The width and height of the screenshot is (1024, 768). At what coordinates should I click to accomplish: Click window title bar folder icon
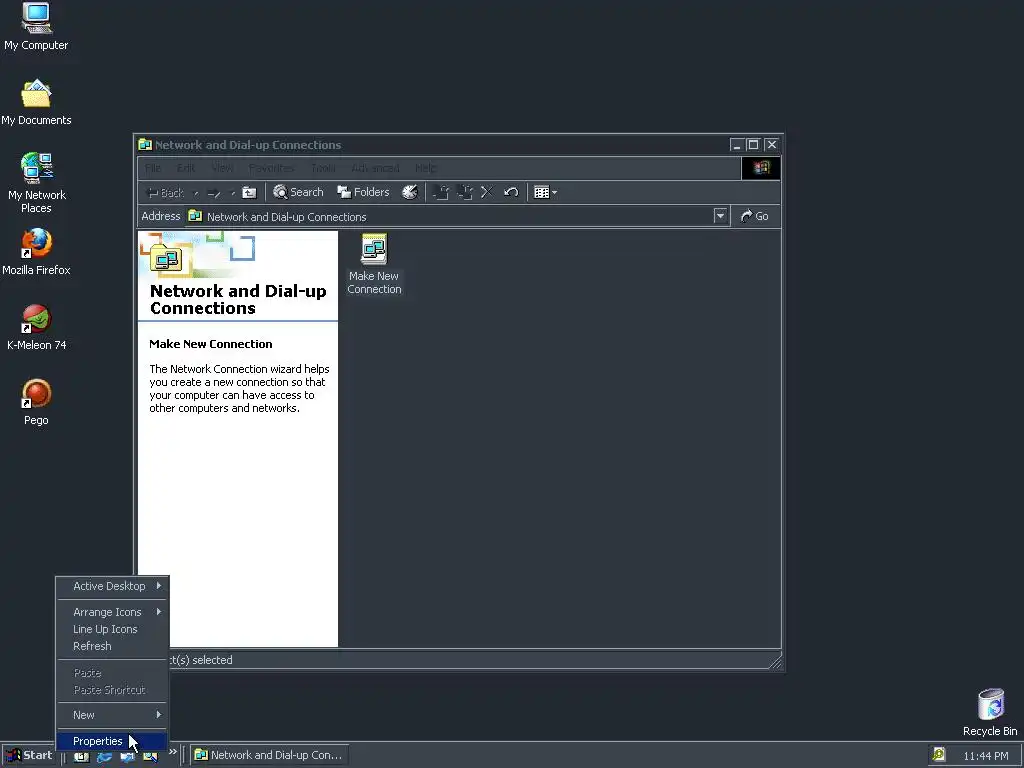tap(145, 145)
